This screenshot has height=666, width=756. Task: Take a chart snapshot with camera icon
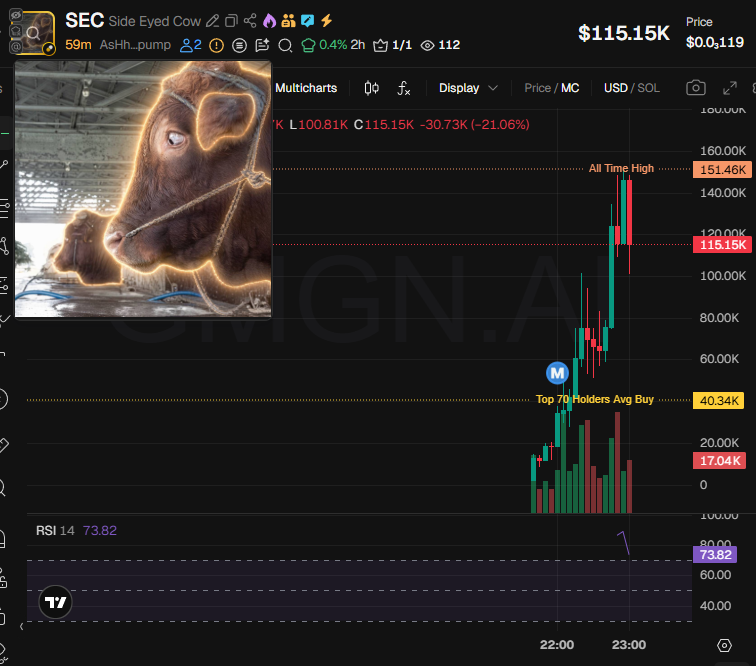pos(695,88)
